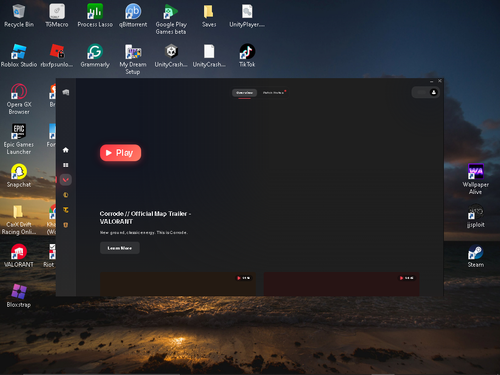This screenshot has height=375, width=500.
Task: Open the red-tinted video card thumbnail
Action: pos(342,284)
